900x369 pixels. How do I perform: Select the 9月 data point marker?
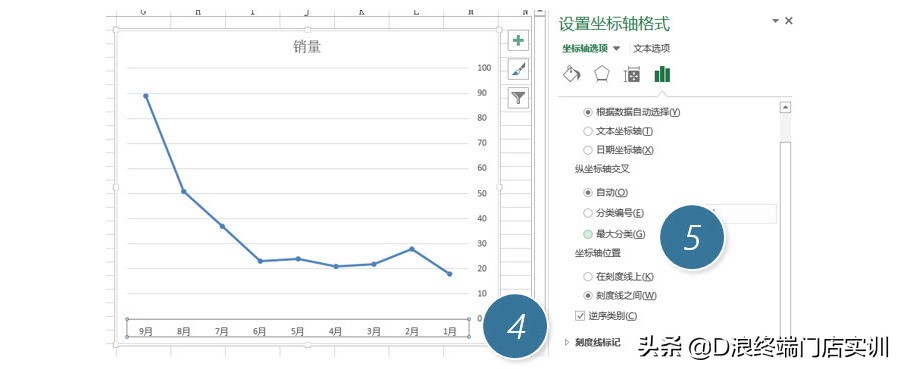pyautogui.click(x=146, y=96)
